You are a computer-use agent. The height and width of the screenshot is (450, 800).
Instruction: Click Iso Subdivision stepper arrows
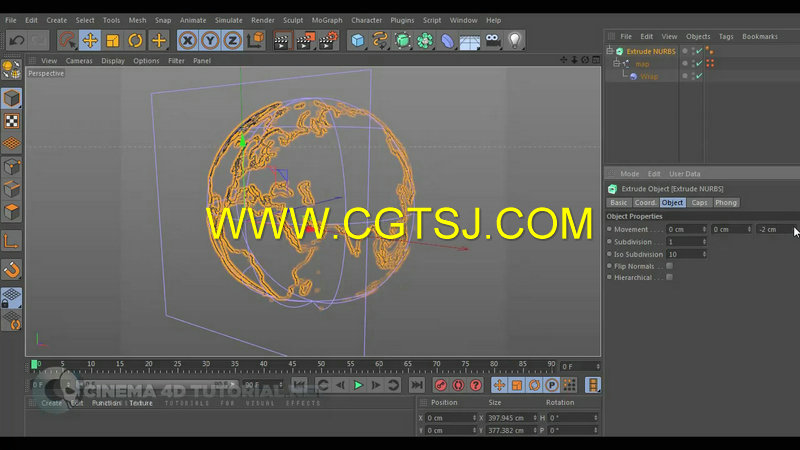pyautogui.click(x=704, y=254)
